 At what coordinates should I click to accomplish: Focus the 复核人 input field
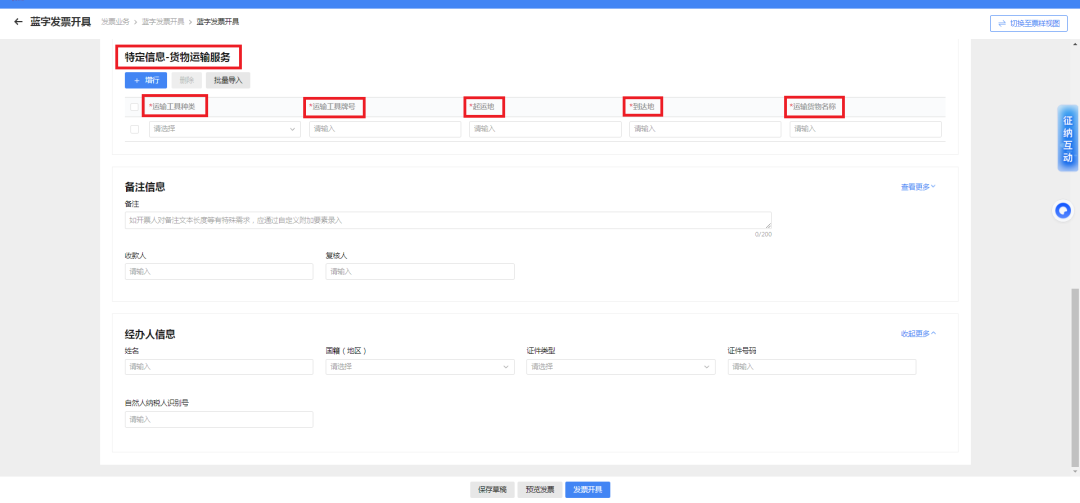pyautogui.click(x=420, y=271)
